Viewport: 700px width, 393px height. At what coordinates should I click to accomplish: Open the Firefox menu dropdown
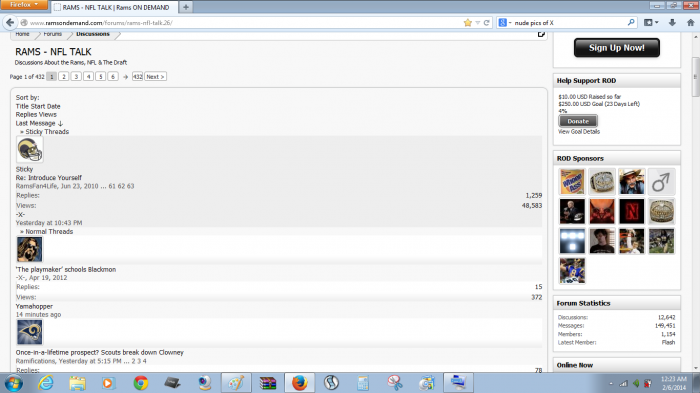(24, 5)
